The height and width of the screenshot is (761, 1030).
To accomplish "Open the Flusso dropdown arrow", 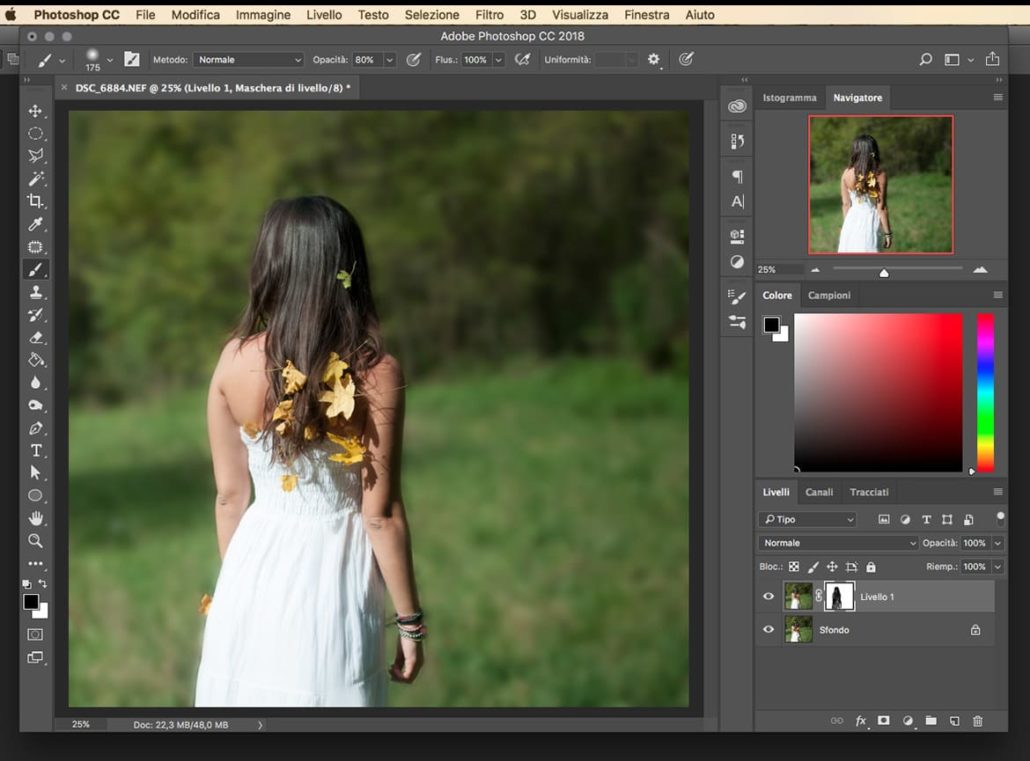I will 499,60.
